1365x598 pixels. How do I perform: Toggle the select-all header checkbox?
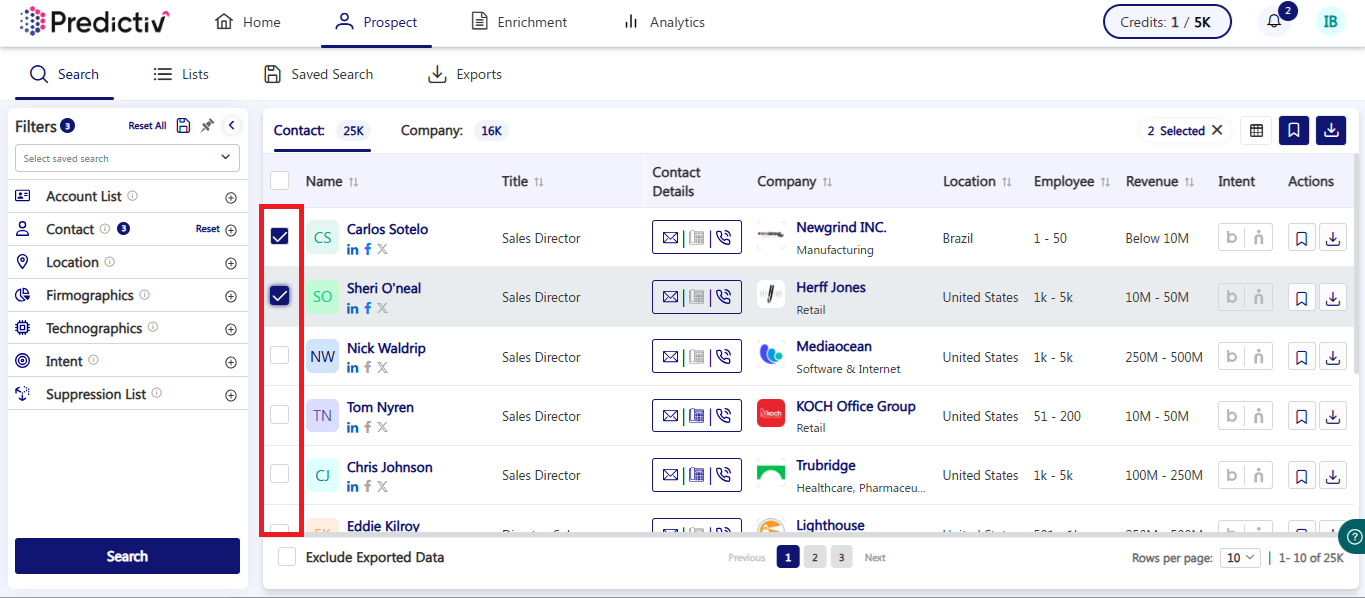pyautogui.click(x=280, y=181)
